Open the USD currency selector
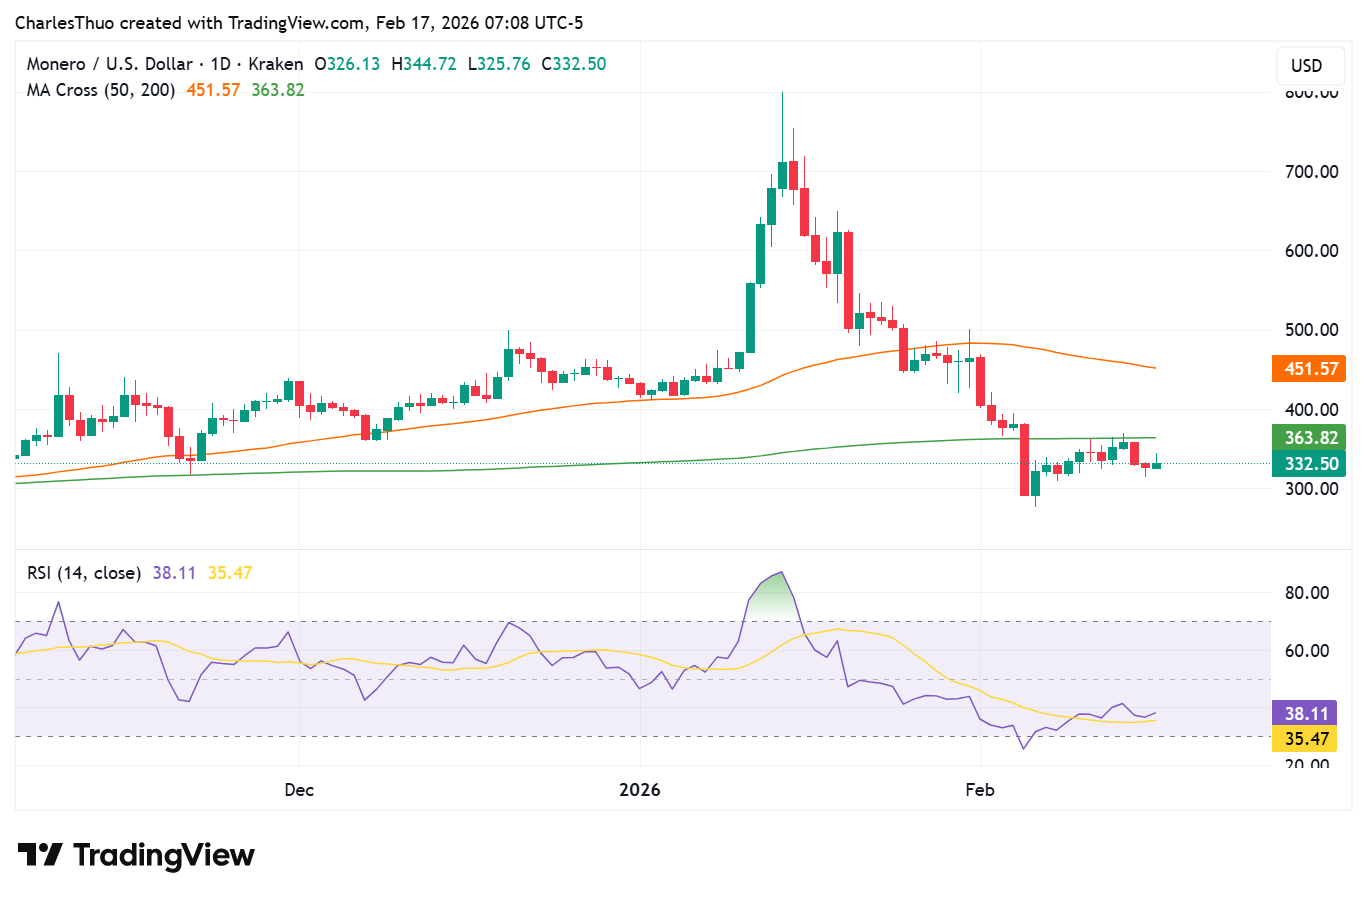This screenshot has width=1367, height=900. pyautogui.click(x=1310, y=66)
